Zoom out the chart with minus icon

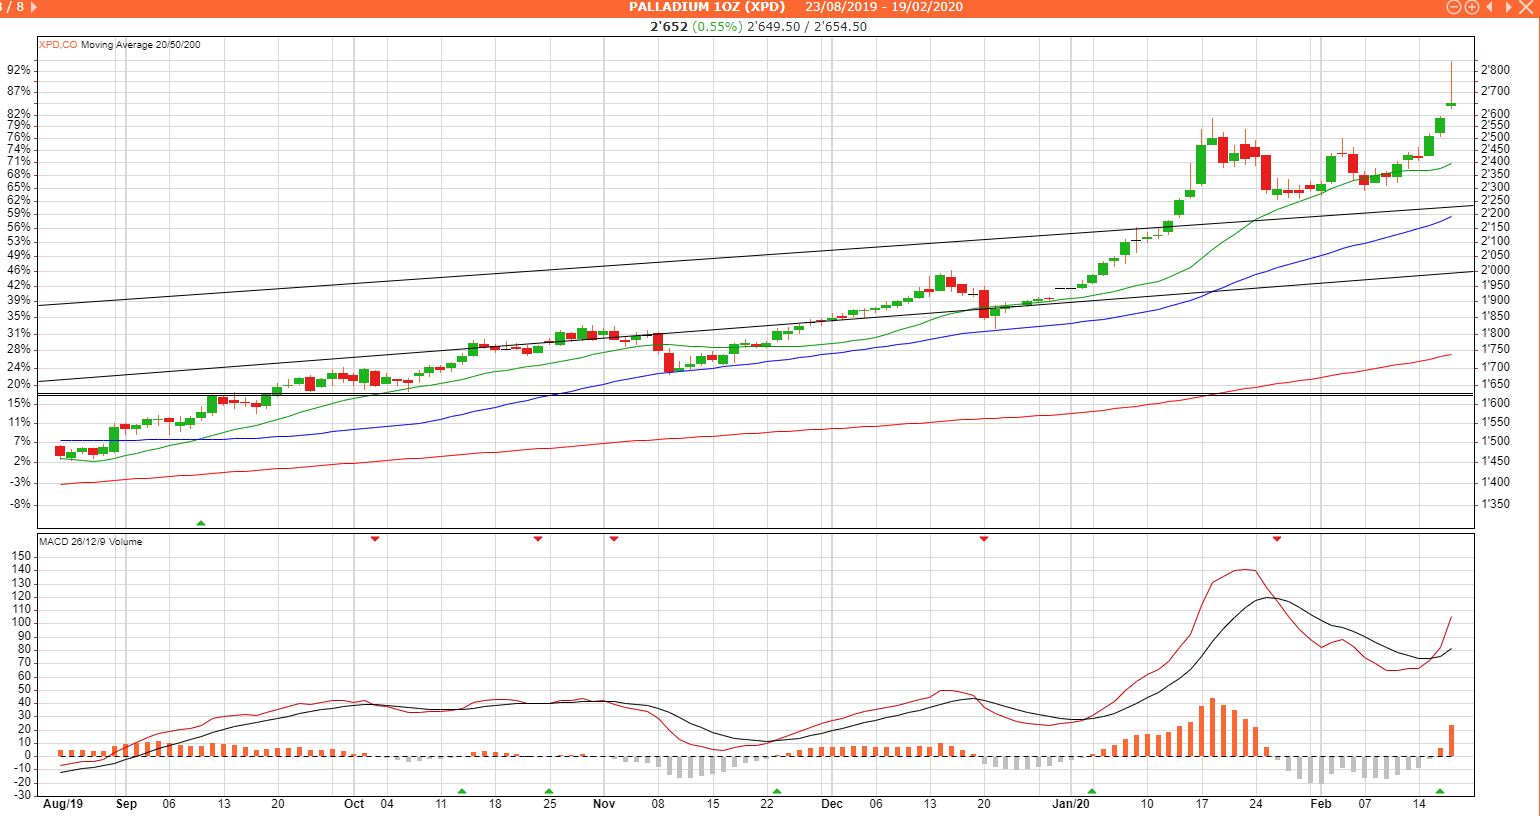tap(1455, 7)
